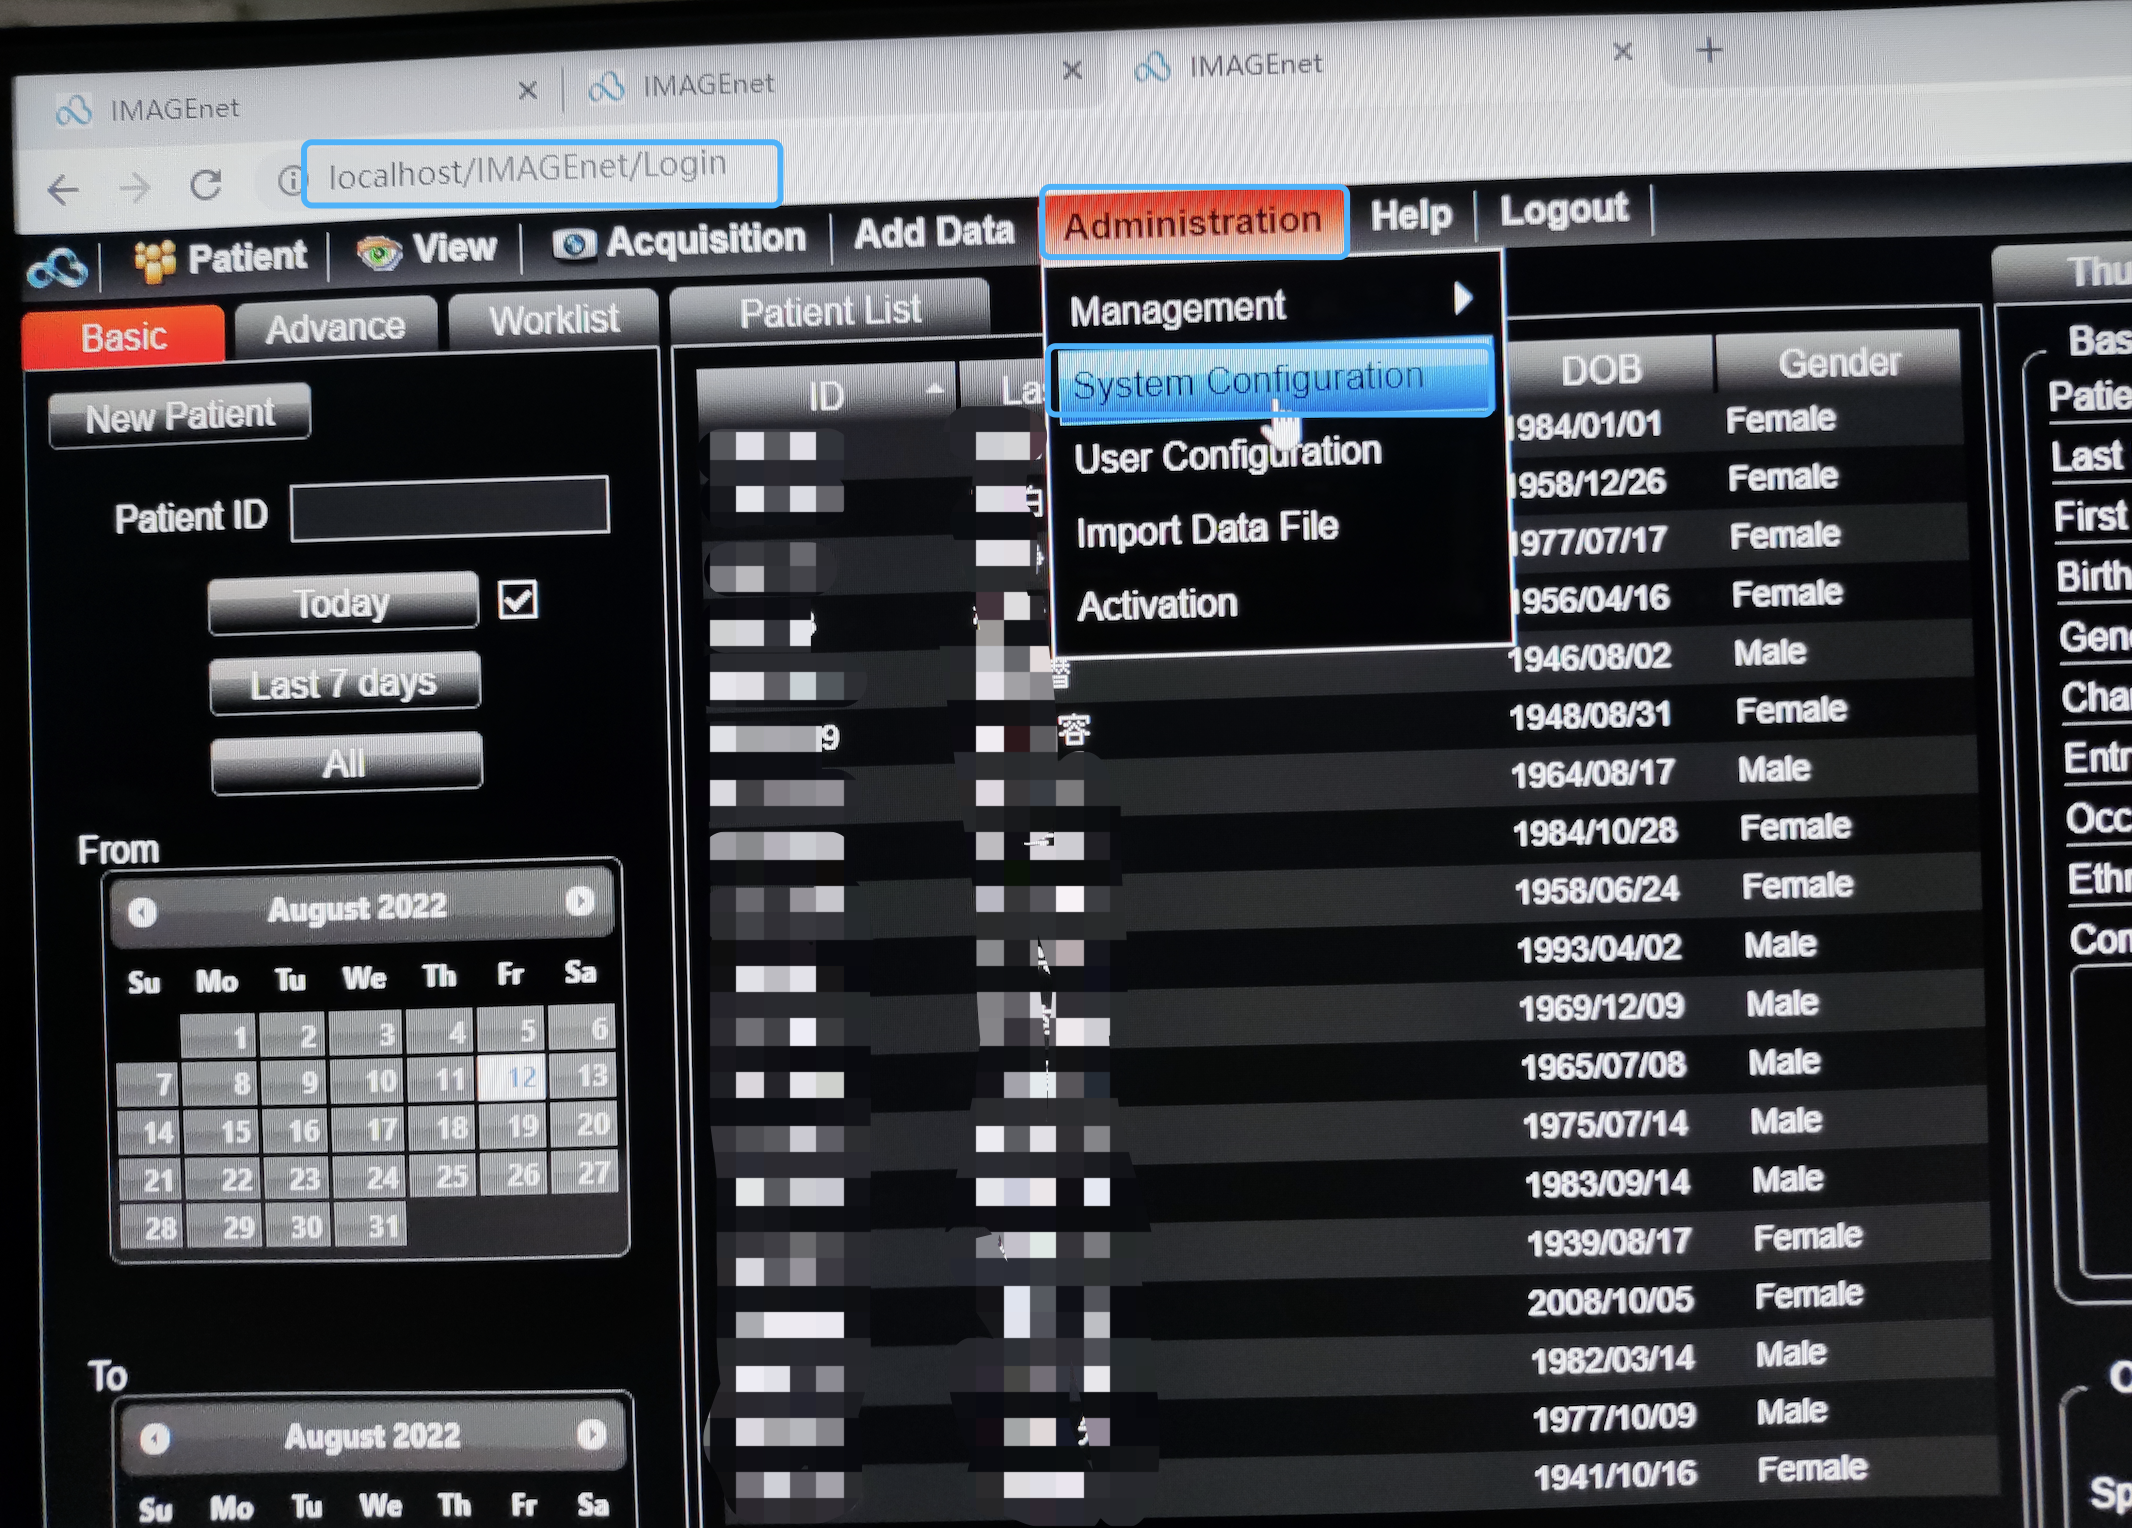Switch to the Advance search tab

[x=336, y=327]
